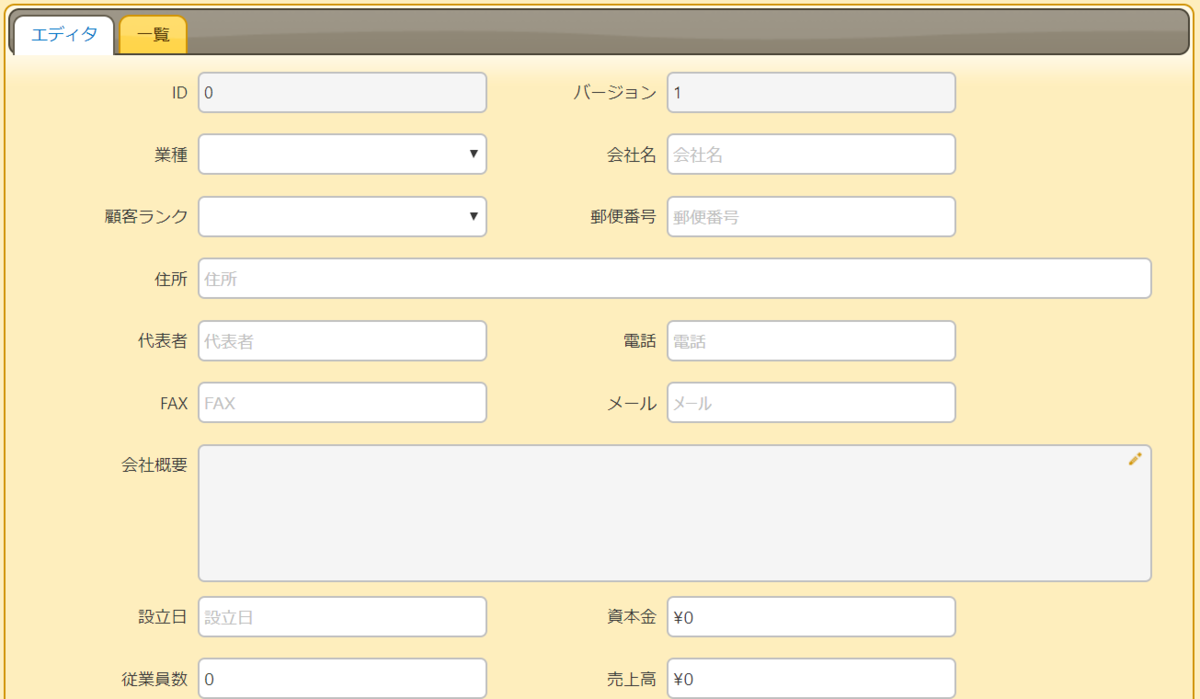Click the 設立日 label text

(163, 617)
